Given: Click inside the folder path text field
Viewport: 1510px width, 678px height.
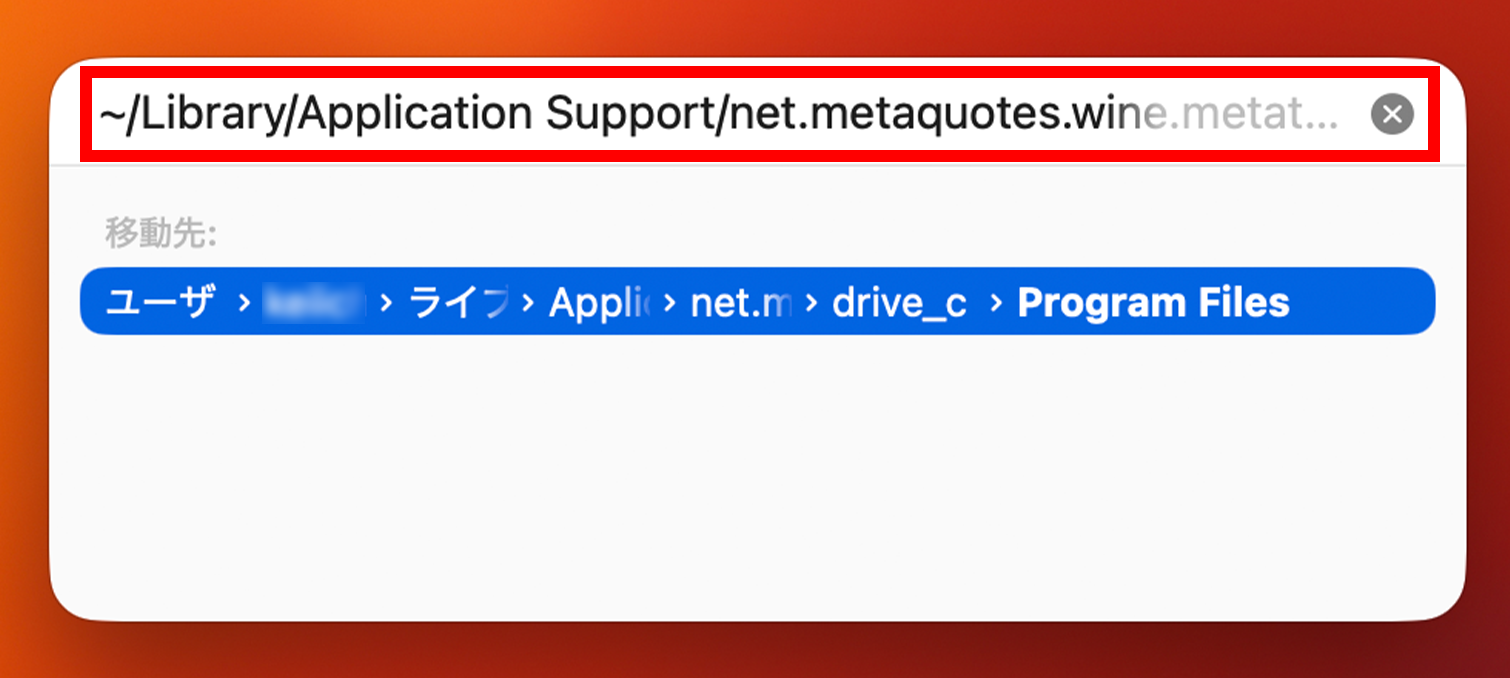Looking at the screenshot, I should click(x=700, y=114).
